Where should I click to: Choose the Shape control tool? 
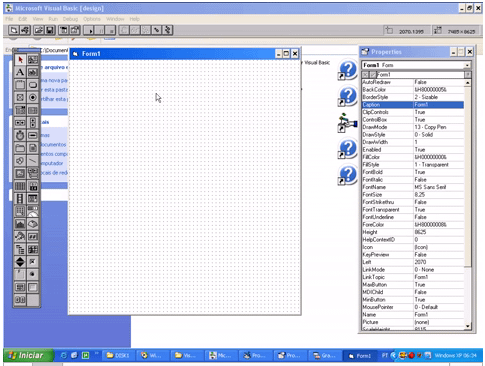pos(20,161)
